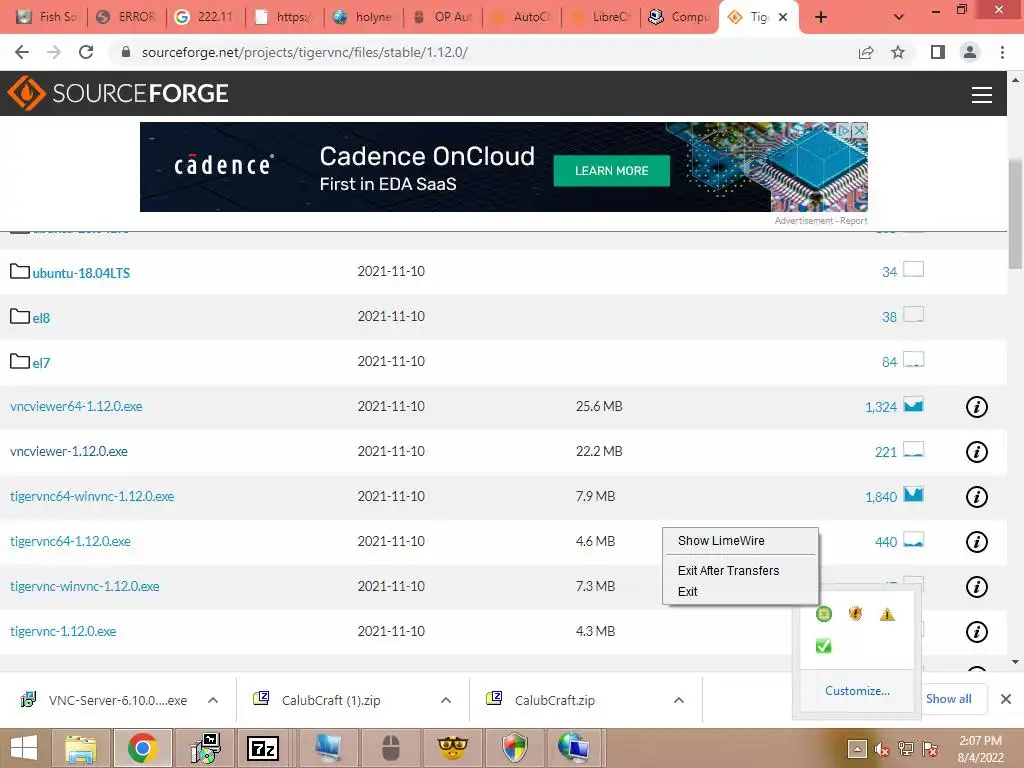1024x768 pixels.
Task: View info for tigervnc64-1.12.0.exe
Action: pos(976,542)
